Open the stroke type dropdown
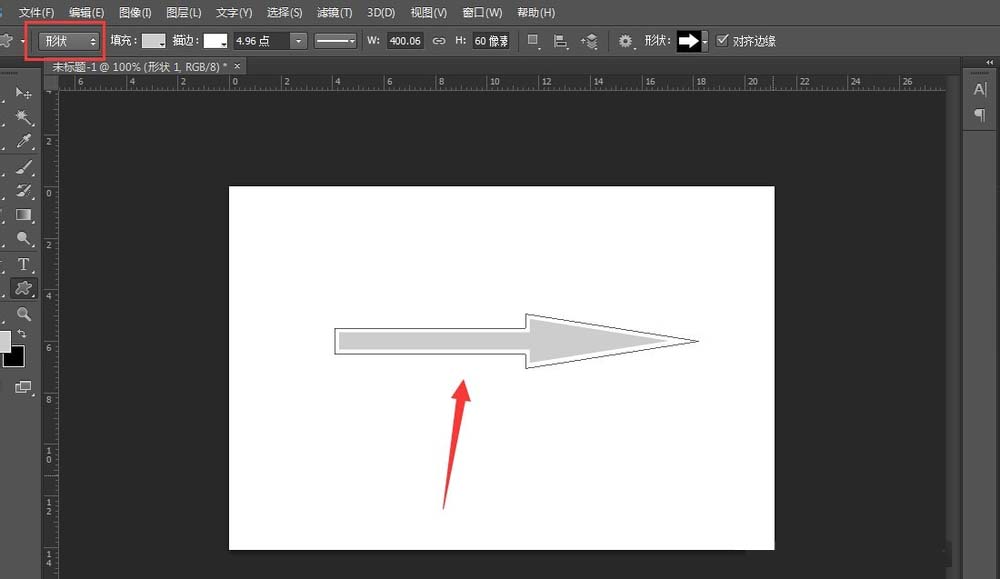The width and height of the screenshot is (1000, 579). [335, 41]
